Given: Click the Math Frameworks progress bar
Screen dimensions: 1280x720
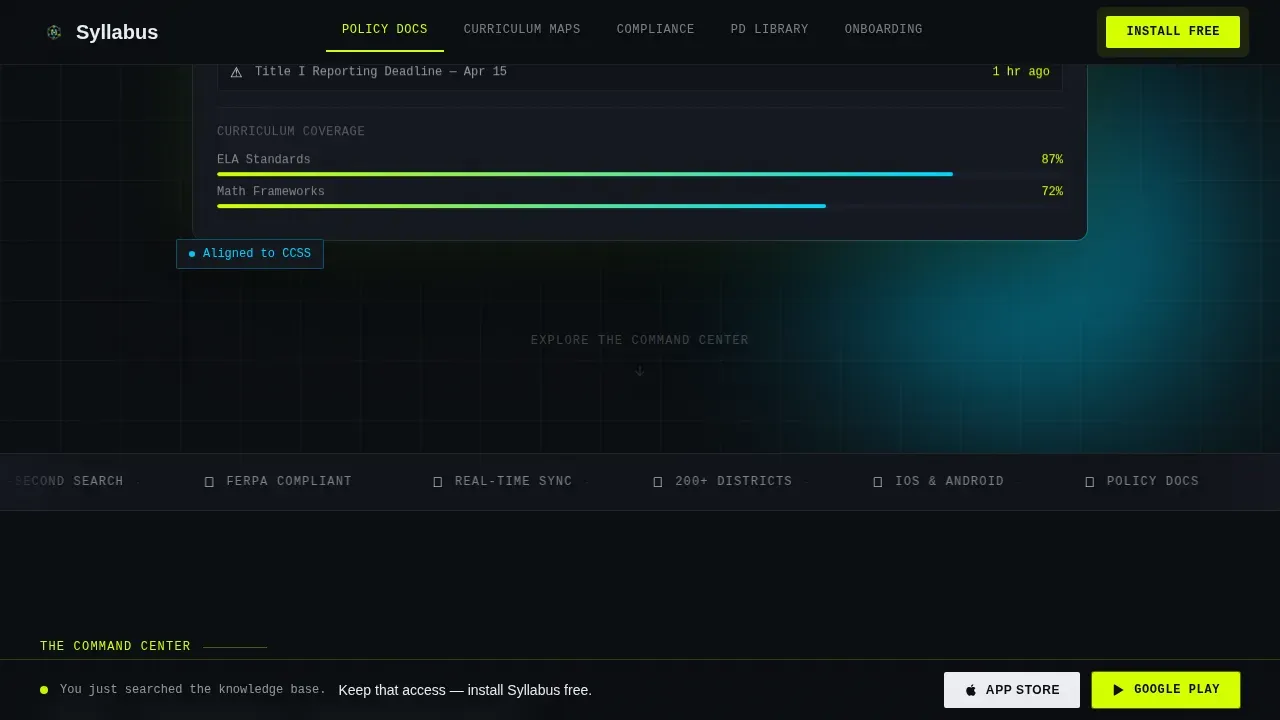Looking at the screenshot, I should click(x=640, y=206).
